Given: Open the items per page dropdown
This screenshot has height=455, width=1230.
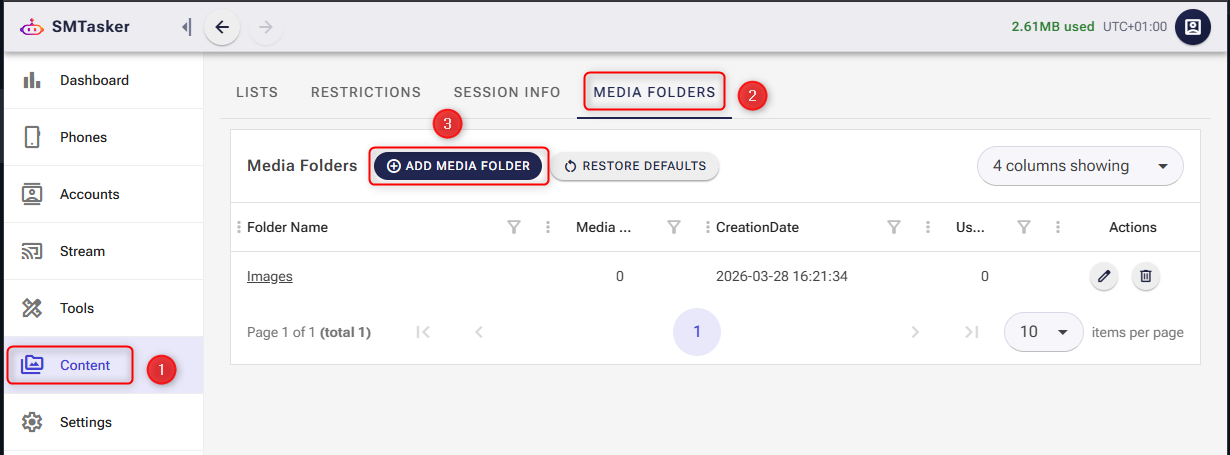Looking at the screenshot, I should [x=1043, y=332].
